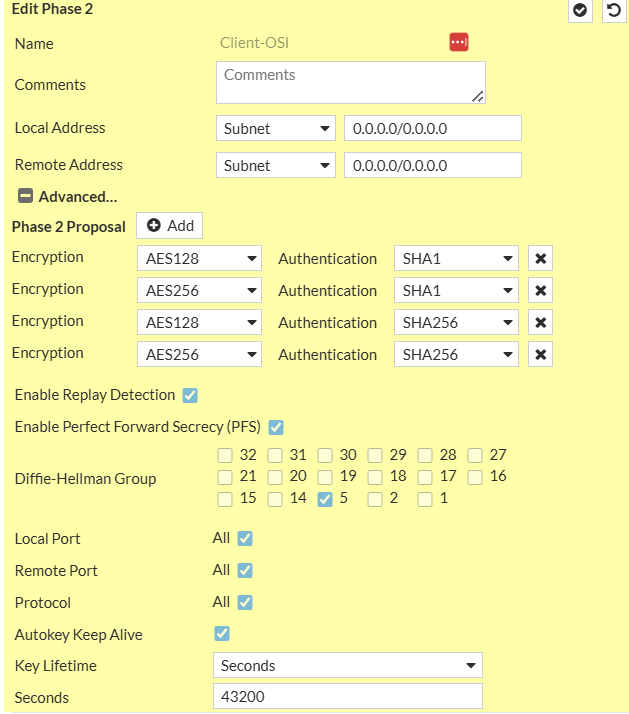Uncheck Protocol All checkbox
This screenshot has width=629, height=714.
[x=245, y=602]
